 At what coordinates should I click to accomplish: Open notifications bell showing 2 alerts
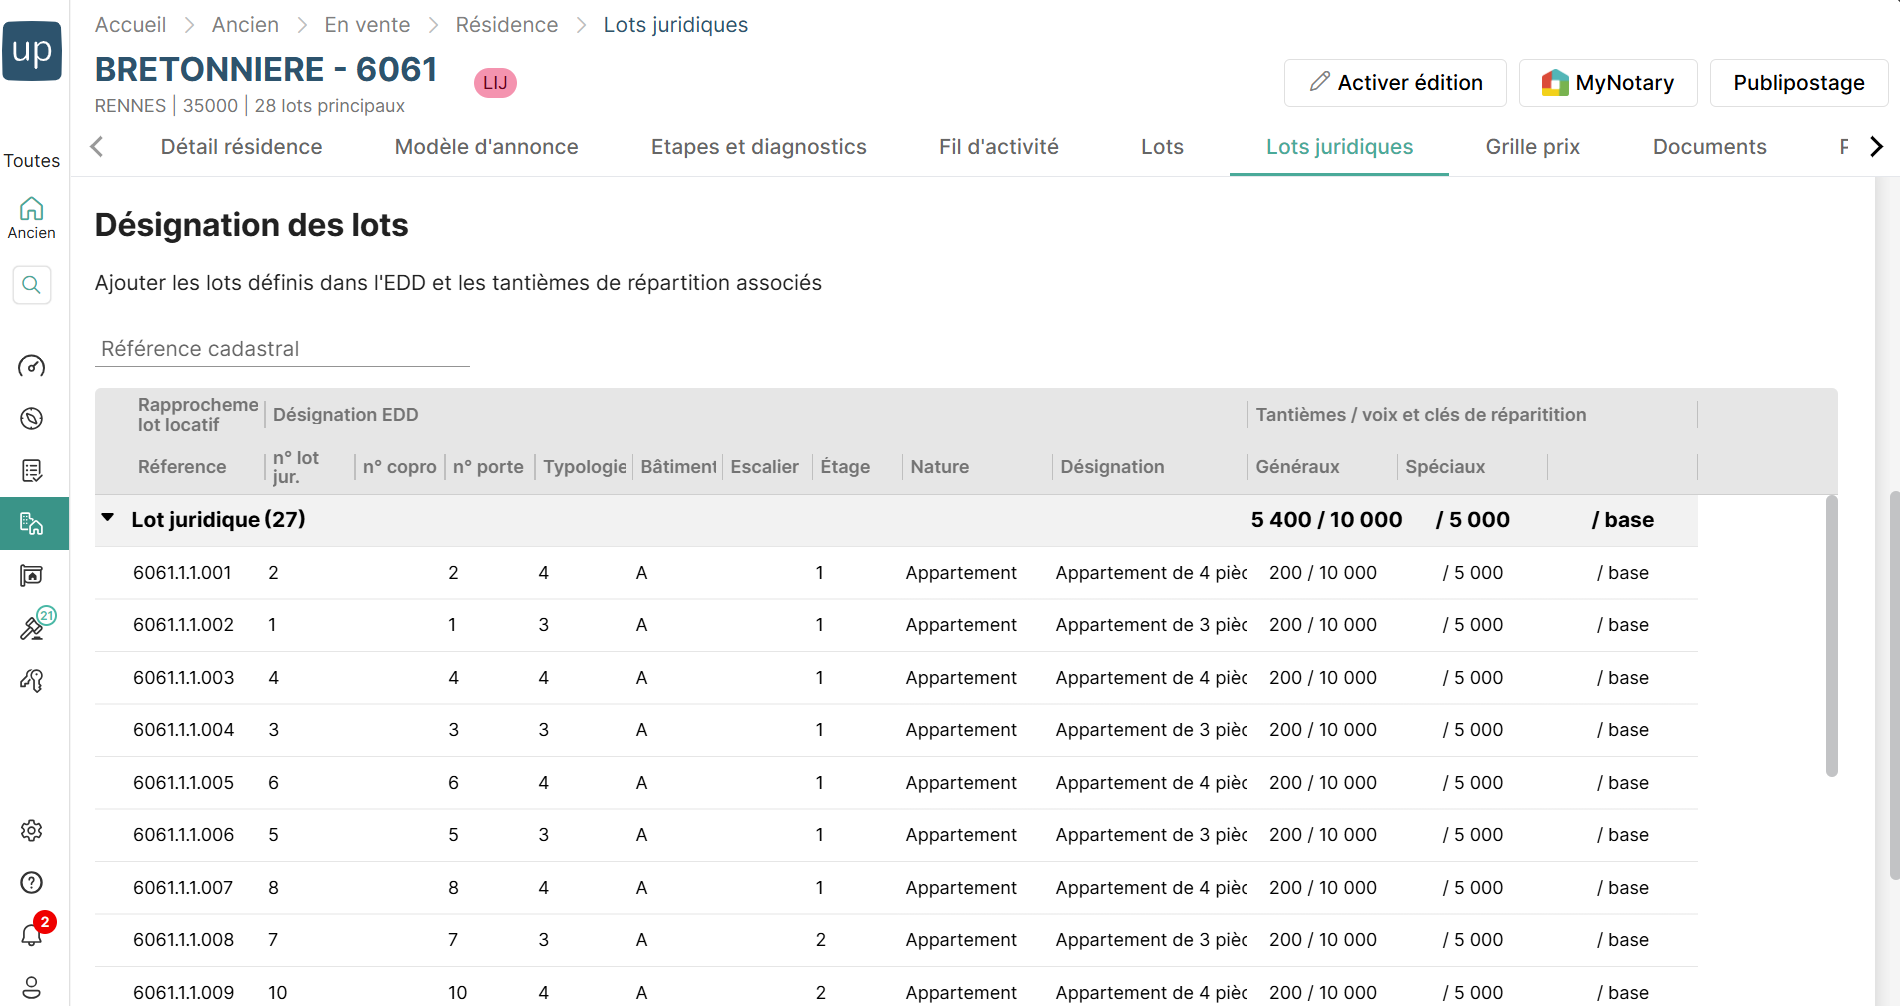click(x=32, y=933)
